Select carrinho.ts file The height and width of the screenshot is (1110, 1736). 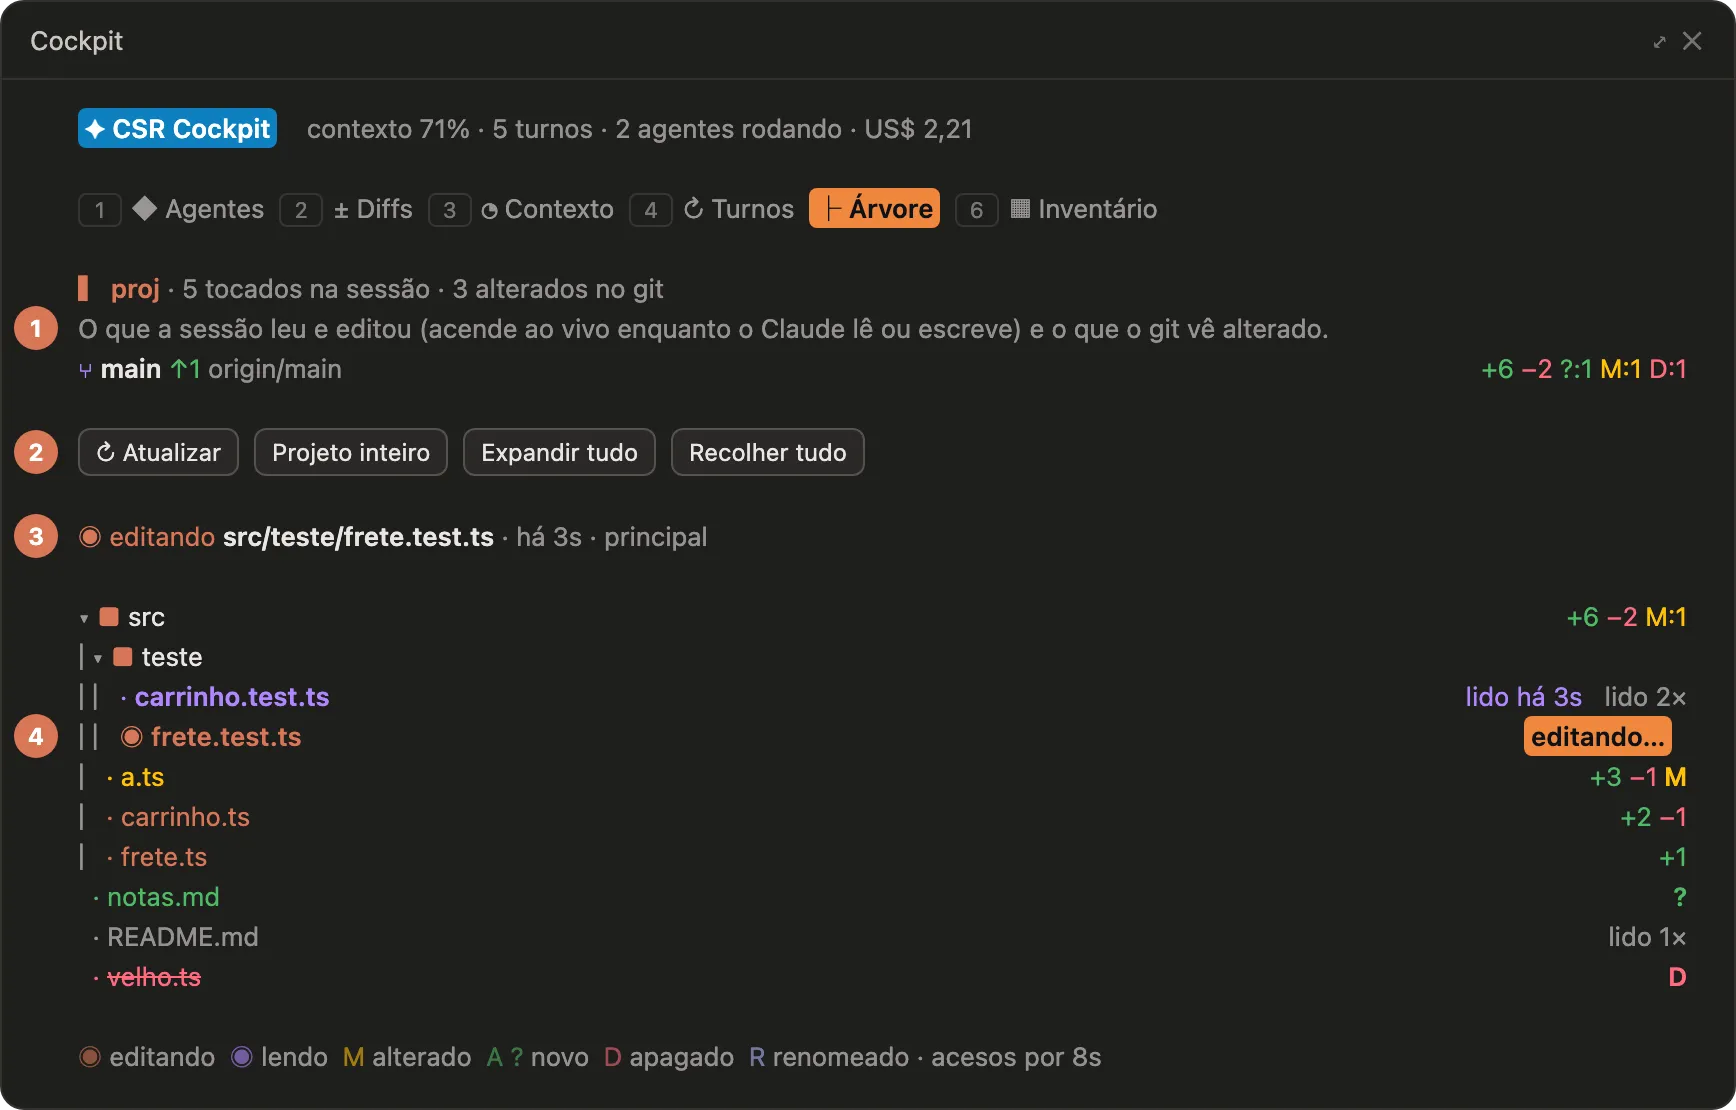[185, 817]
